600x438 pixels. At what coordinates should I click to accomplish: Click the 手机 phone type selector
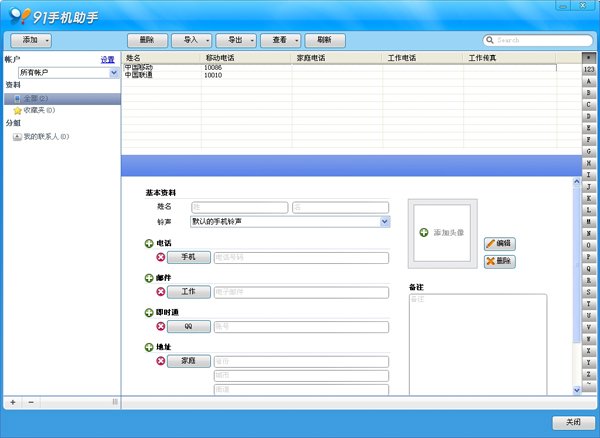(x=189, y=257)
